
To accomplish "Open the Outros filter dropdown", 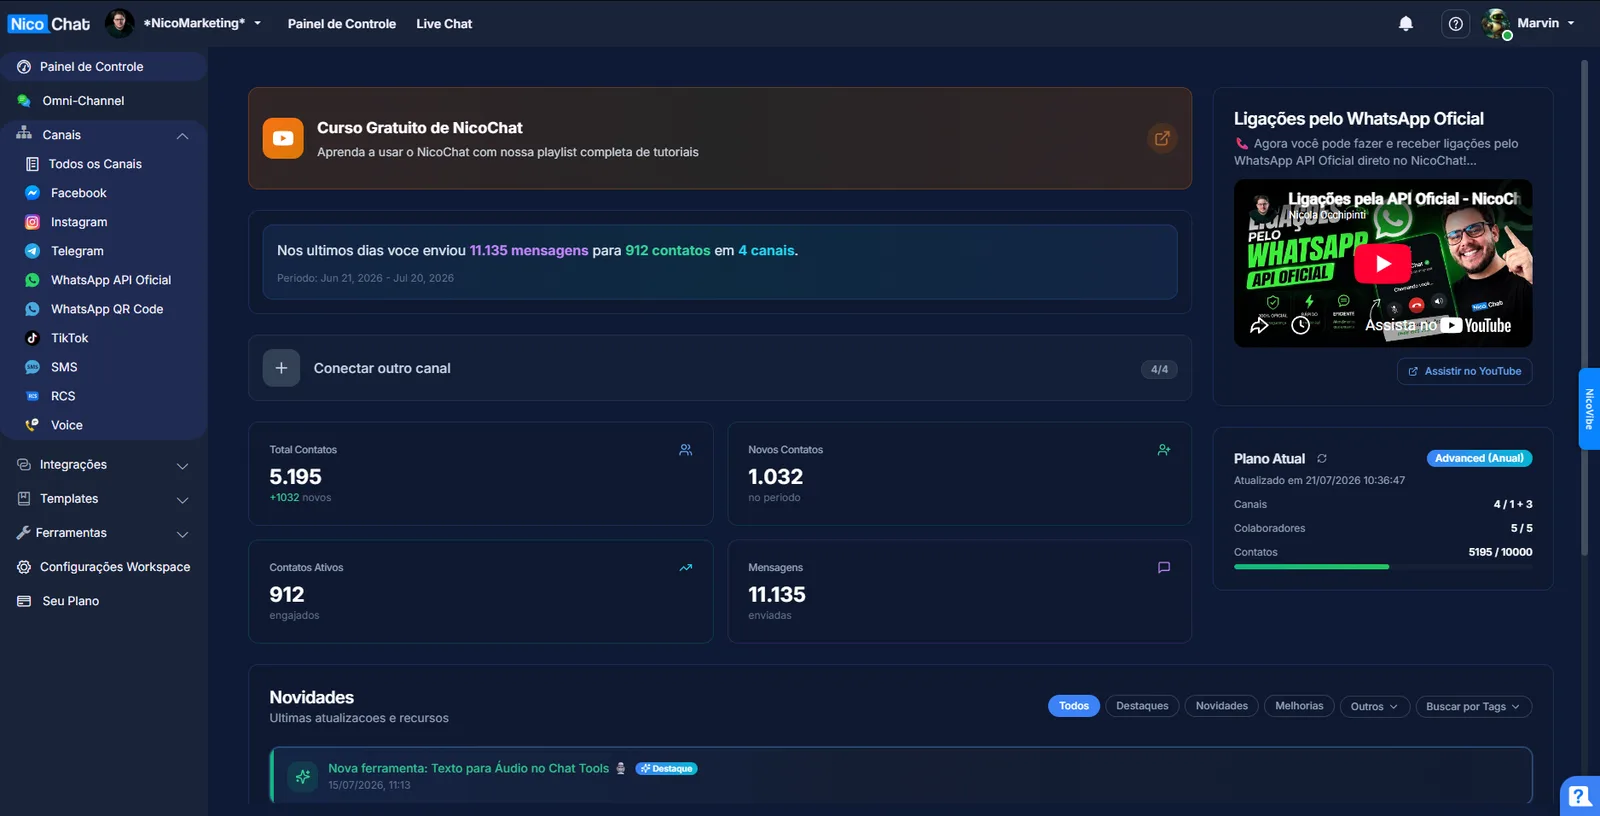I will (x=1374, y=707).
